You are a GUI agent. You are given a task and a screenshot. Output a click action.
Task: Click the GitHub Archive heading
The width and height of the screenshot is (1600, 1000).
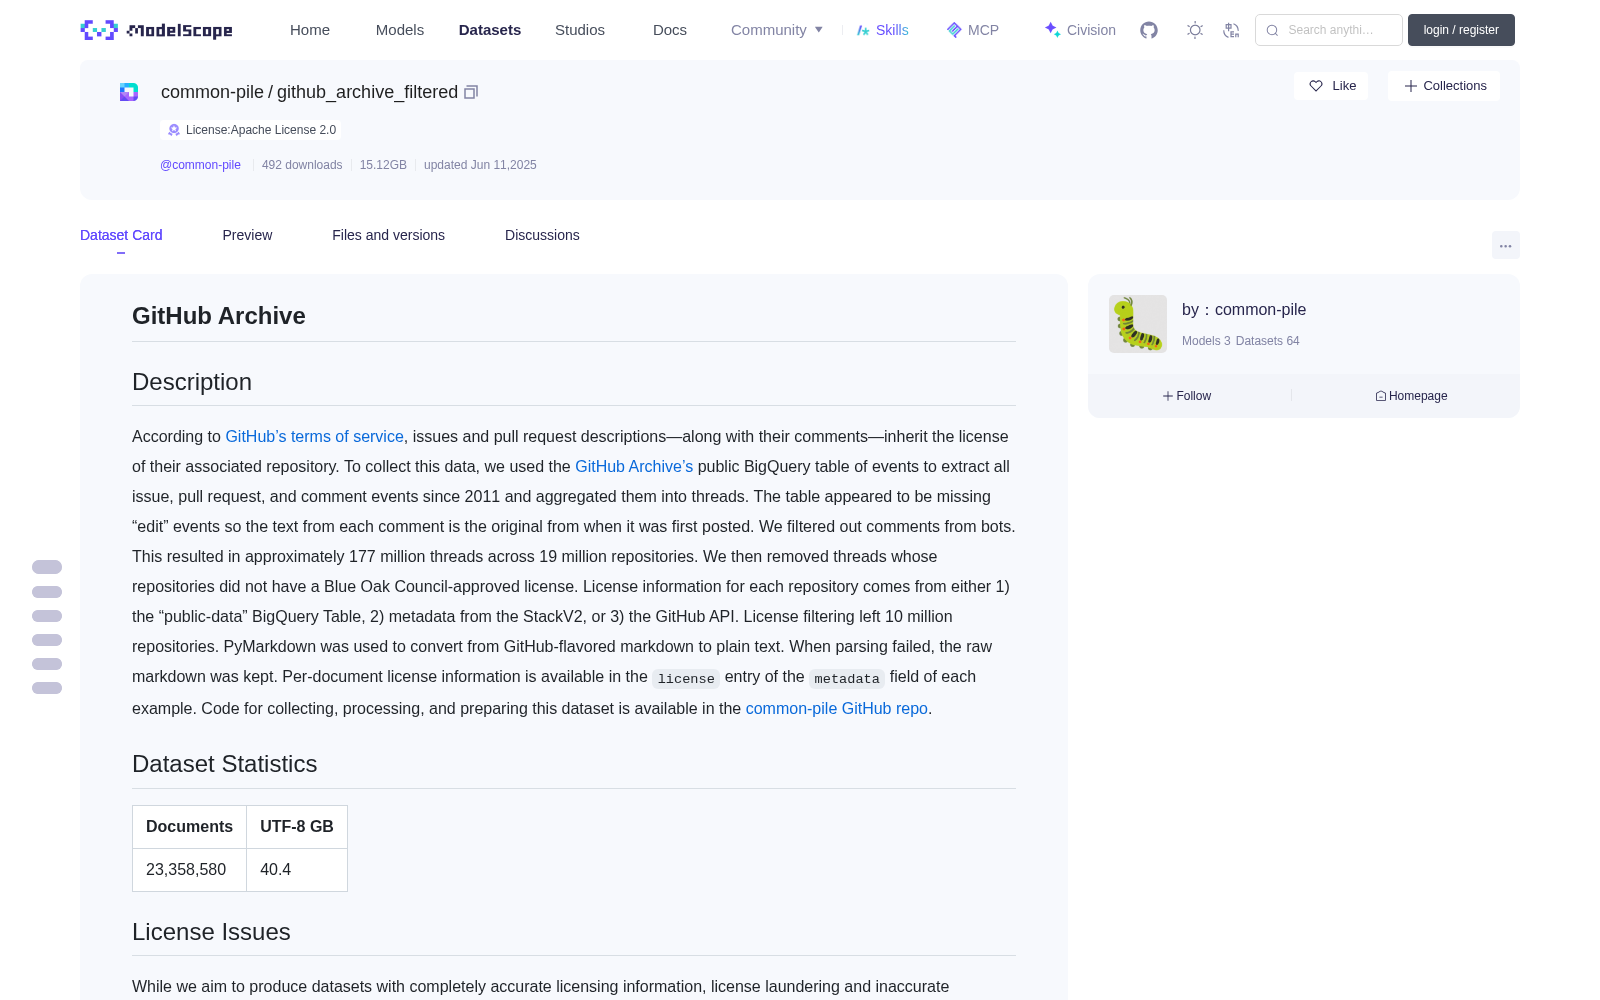[x=219, y=316]
